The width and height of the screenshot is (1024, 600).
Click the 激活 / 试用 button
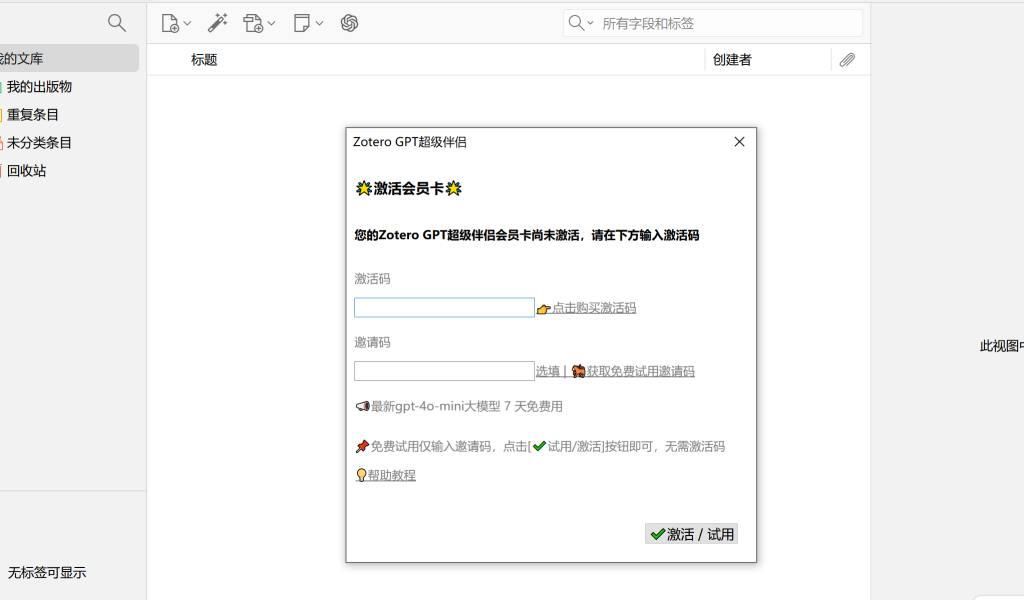click(x=692, y=534)
